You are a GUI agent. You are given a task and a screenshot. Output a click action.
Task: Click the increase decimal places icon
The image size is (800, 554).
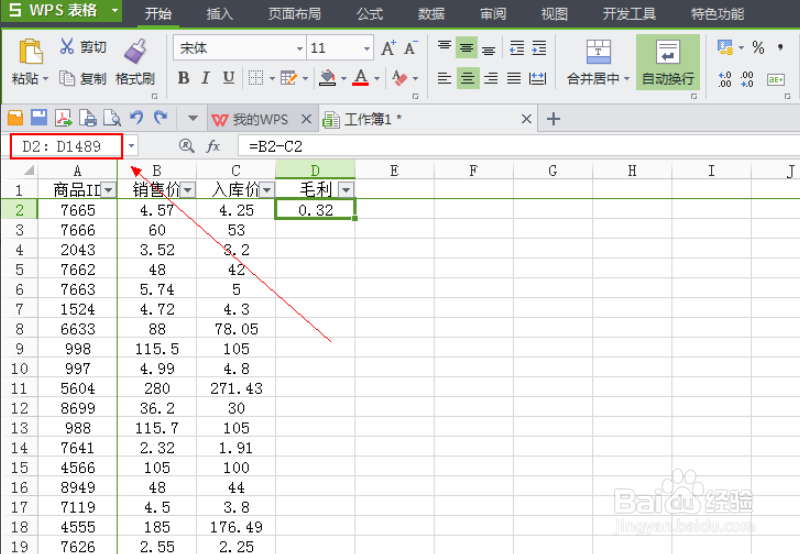pos(724,79)
